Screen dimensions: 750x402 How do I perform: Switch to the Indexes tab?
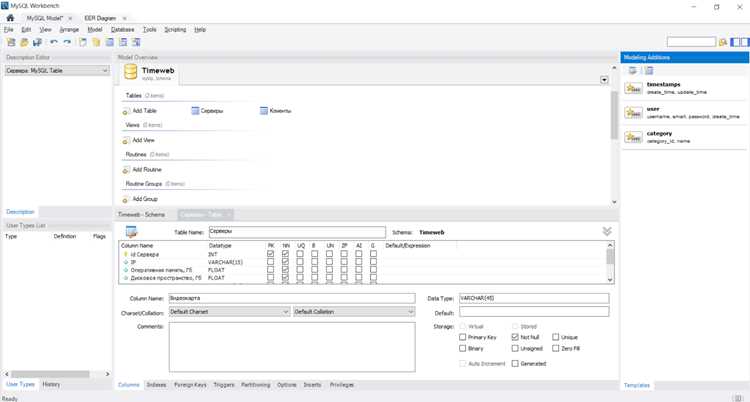click(x=156, y=385)
